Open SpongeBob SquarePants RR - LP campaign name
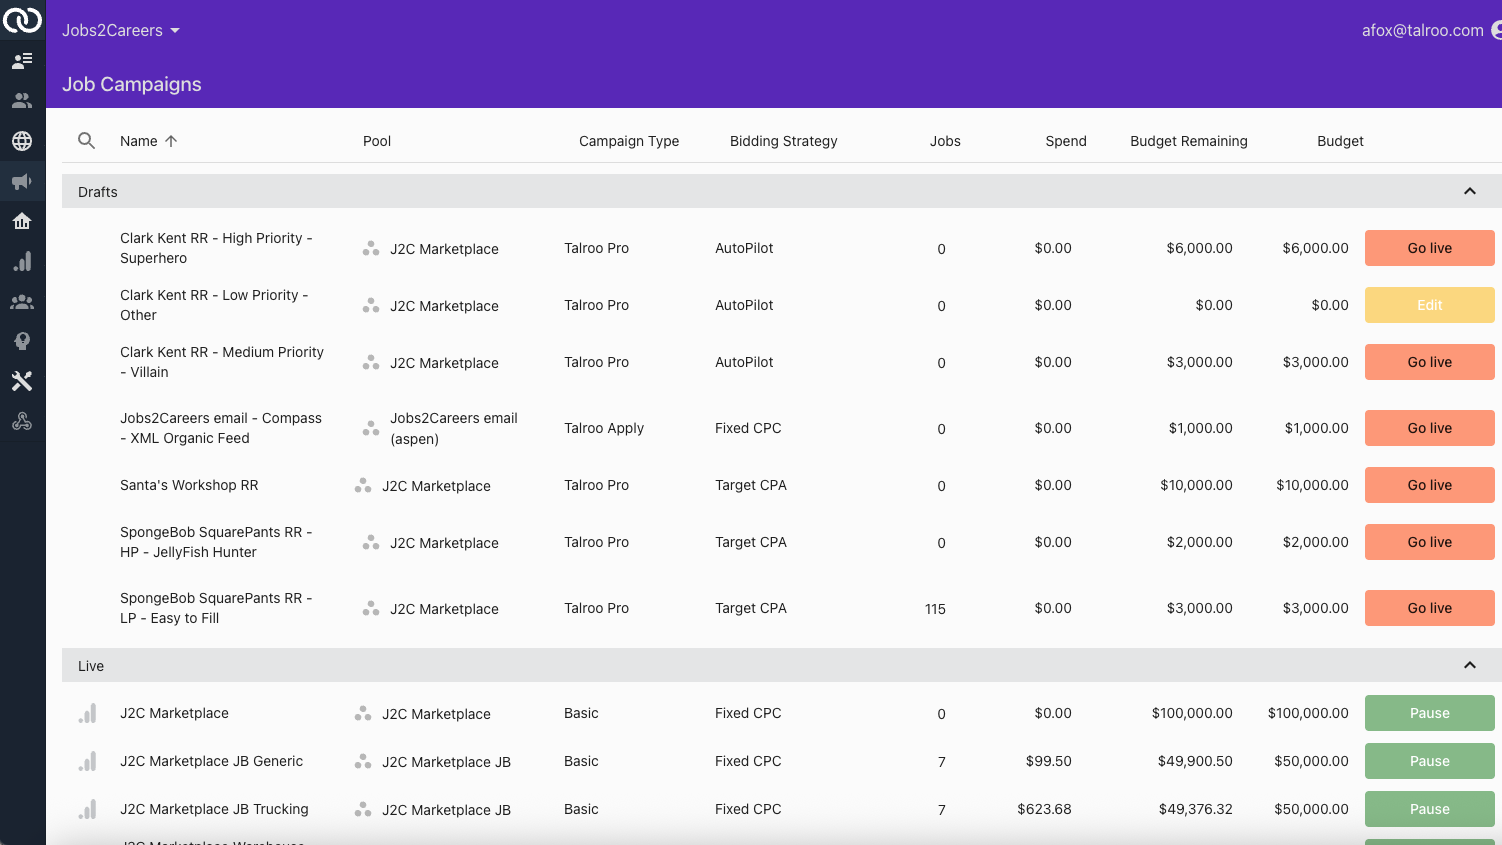 tap(216, 608)
